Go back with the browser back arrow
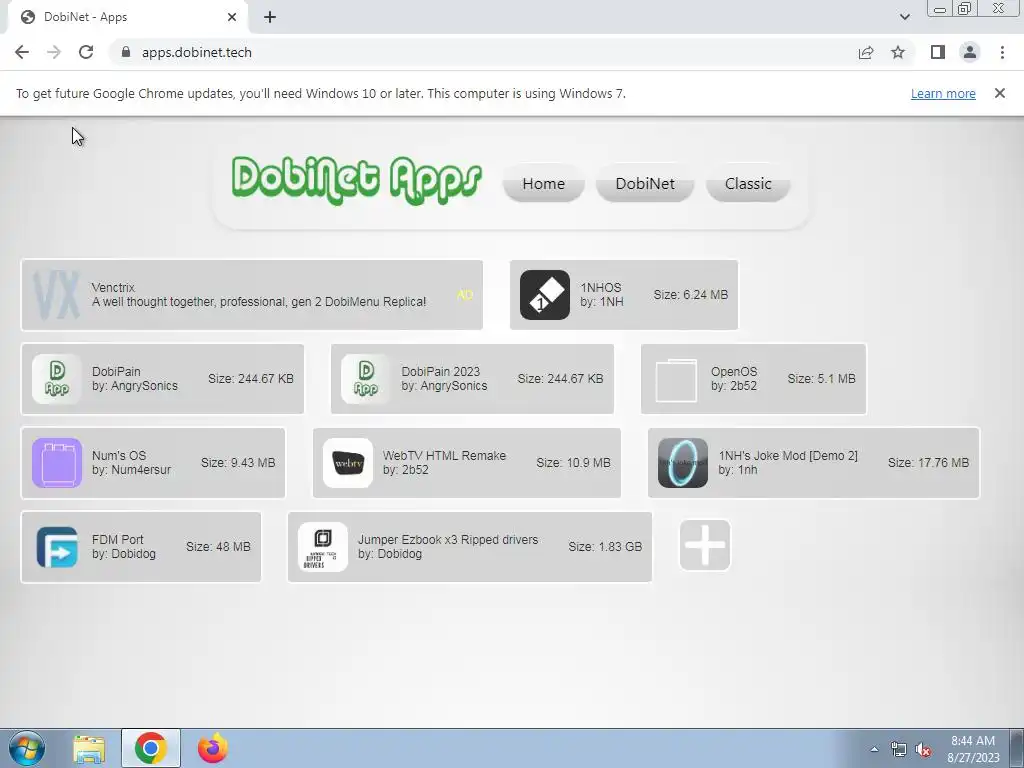This screenshot has width=1024, height=768. 22,52
